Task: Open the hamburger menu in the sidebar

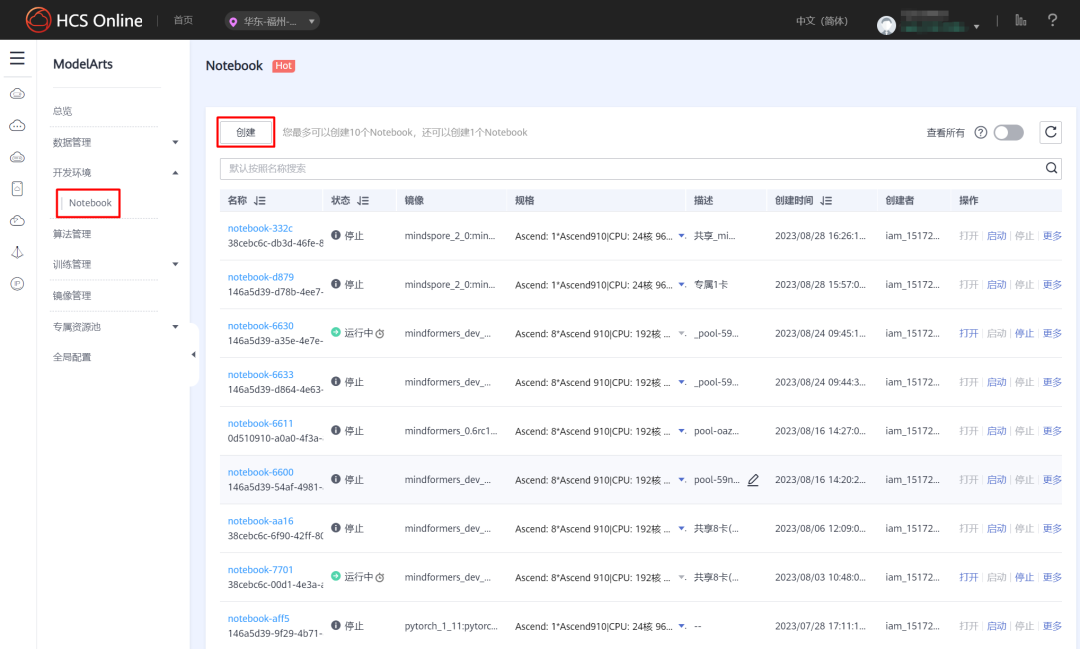Action: click(x=17, y=59)
